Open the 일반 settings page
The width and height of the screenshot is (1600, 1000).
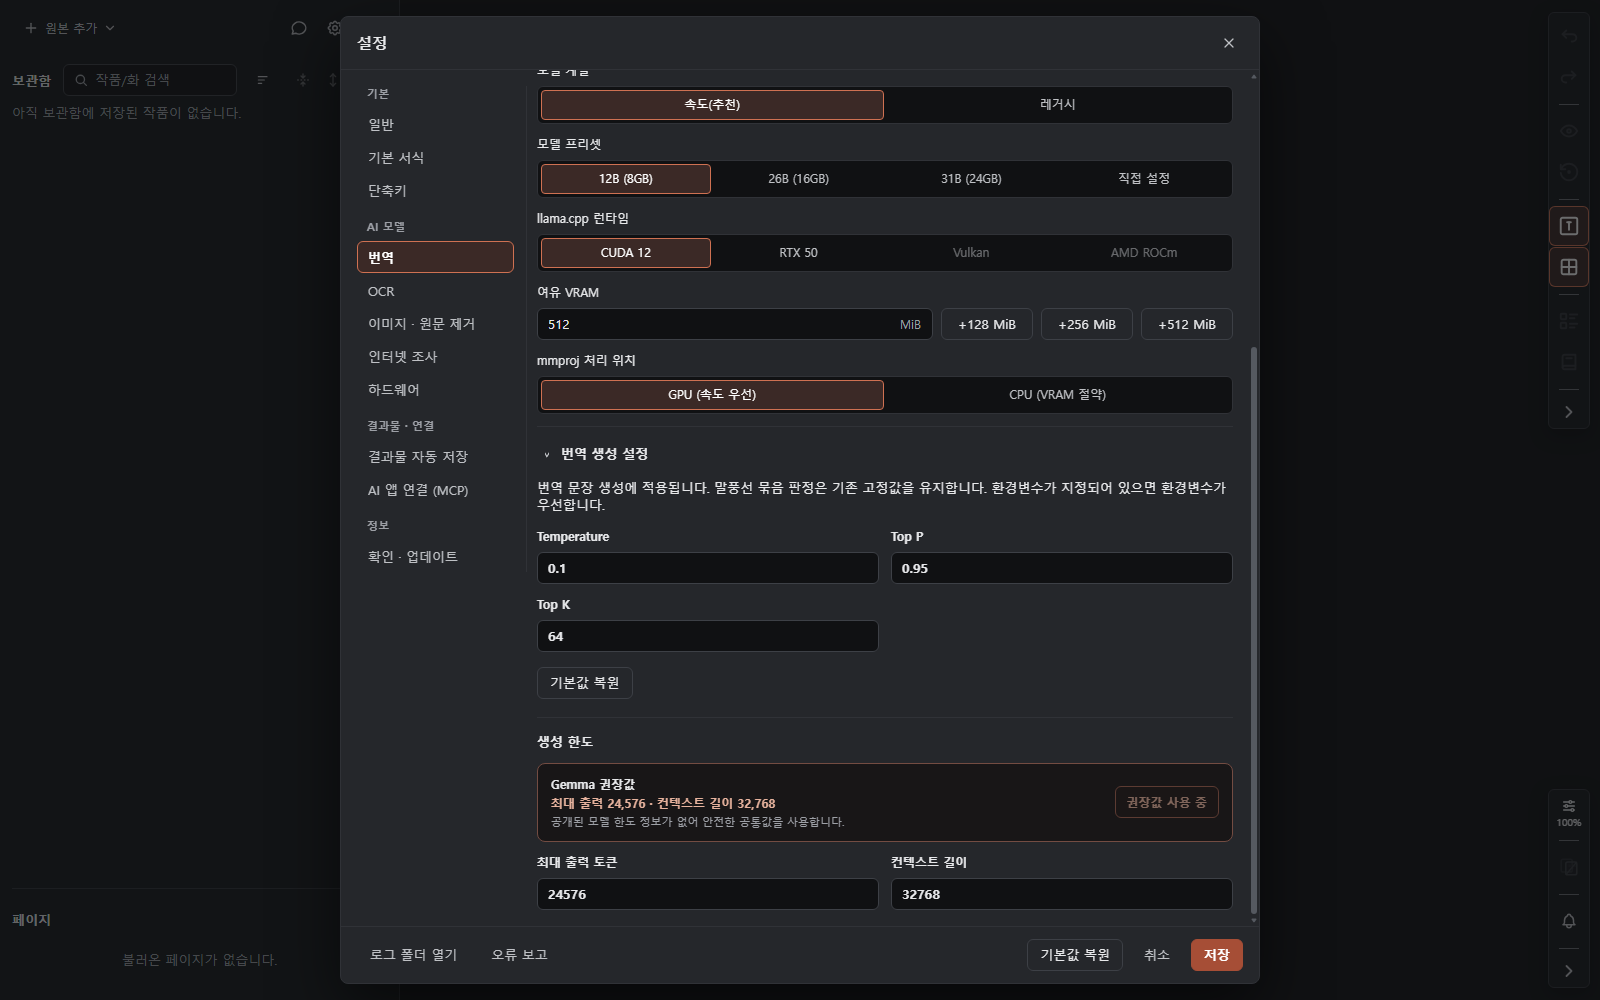tap(435, 125)
